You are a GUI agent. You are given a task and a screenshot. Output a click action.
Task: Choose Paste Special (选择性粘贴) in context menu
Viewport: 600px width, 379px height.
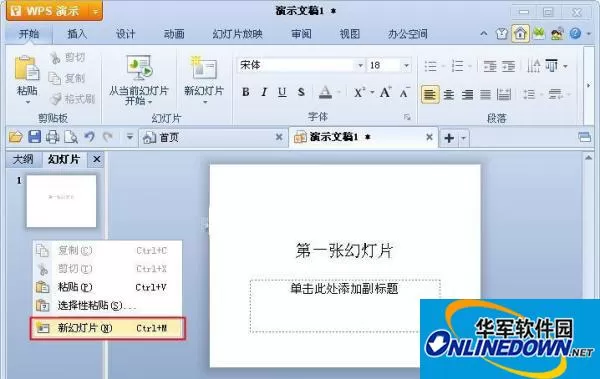click(107, 305)
